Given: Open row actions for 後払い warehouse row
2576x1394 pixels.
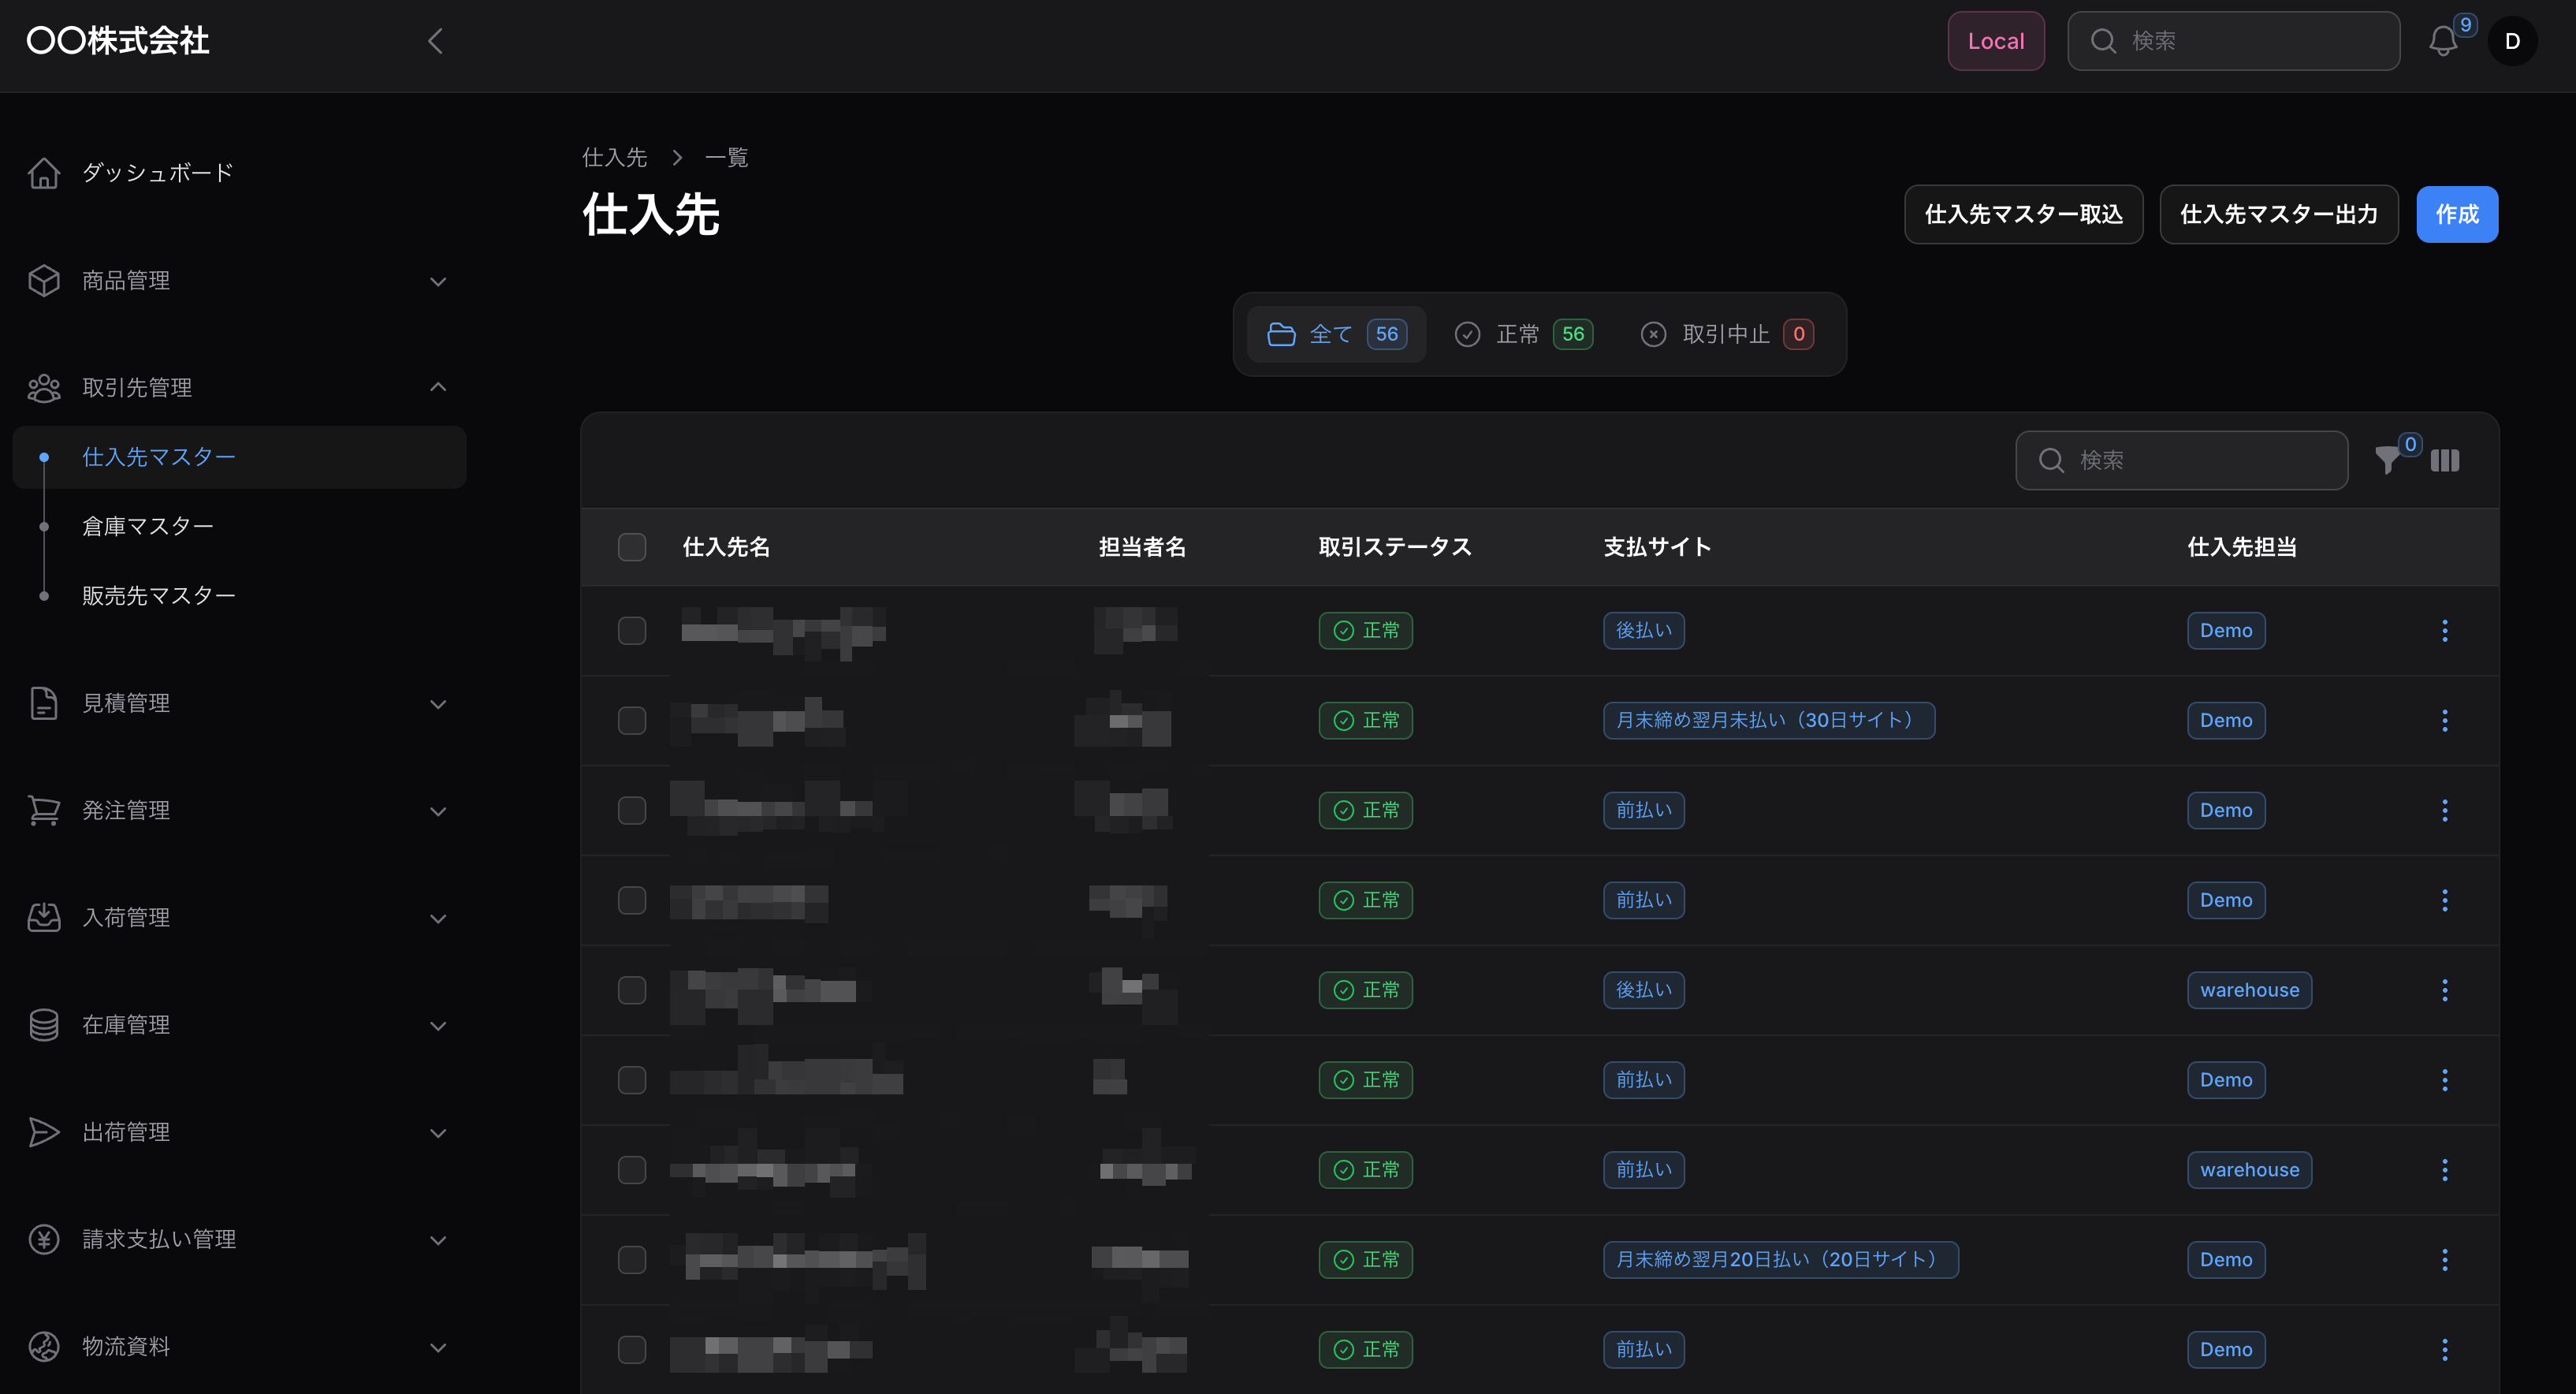Looking at the screenshot, I should click(2445, 990).
